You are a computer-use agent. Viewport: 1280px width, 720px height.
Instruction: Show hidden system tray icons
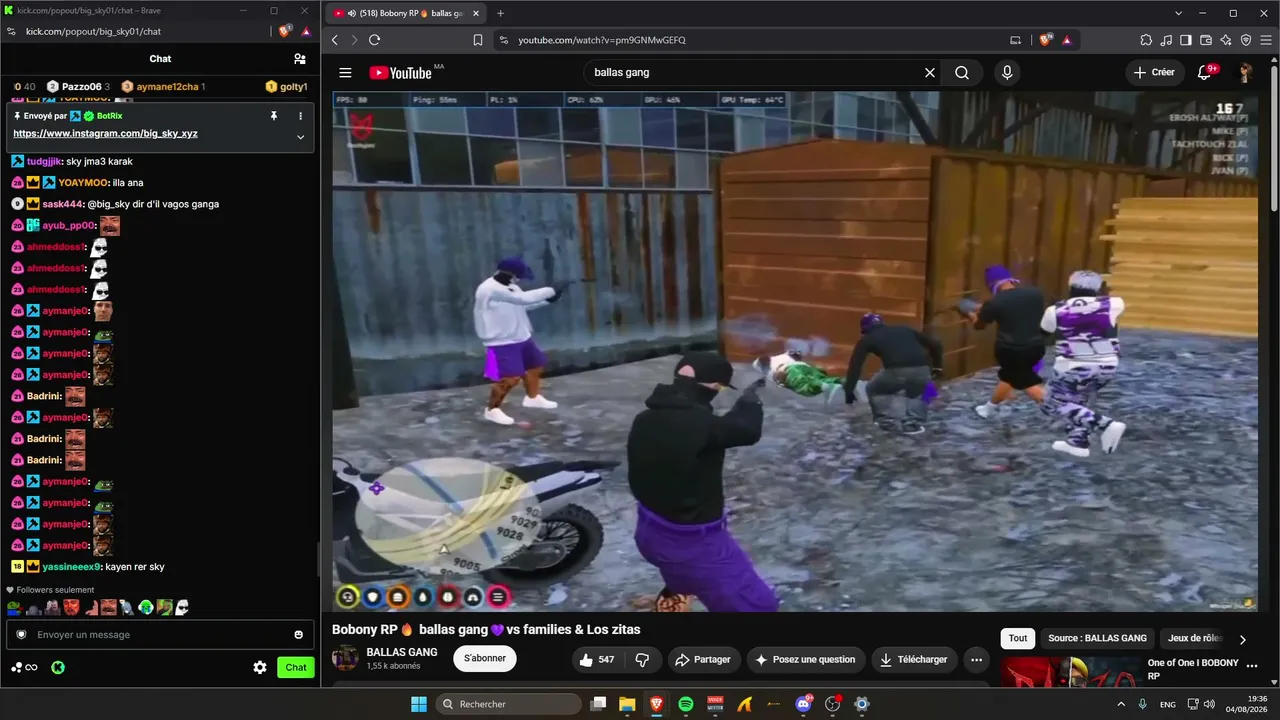(1119, 704)
